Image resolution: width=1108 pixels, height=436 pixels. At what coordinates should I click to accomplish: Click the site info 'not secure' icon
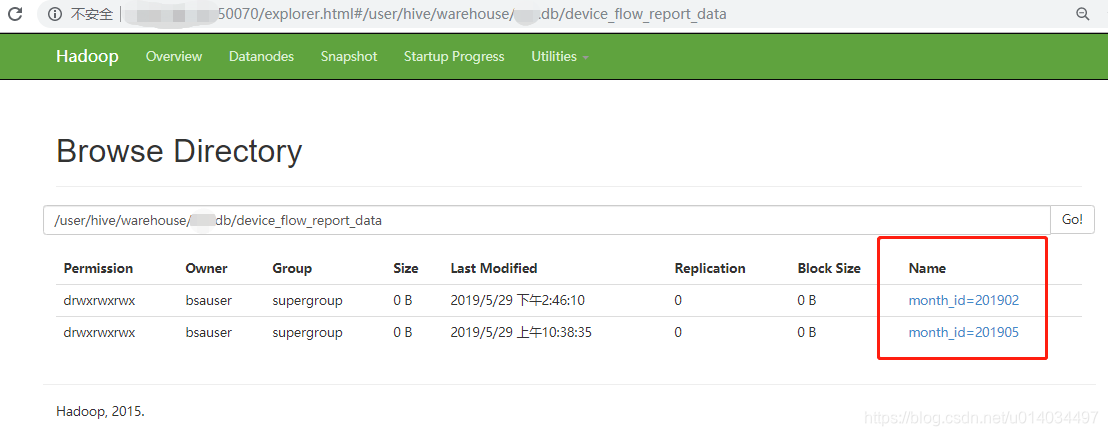tap(55, 13)
